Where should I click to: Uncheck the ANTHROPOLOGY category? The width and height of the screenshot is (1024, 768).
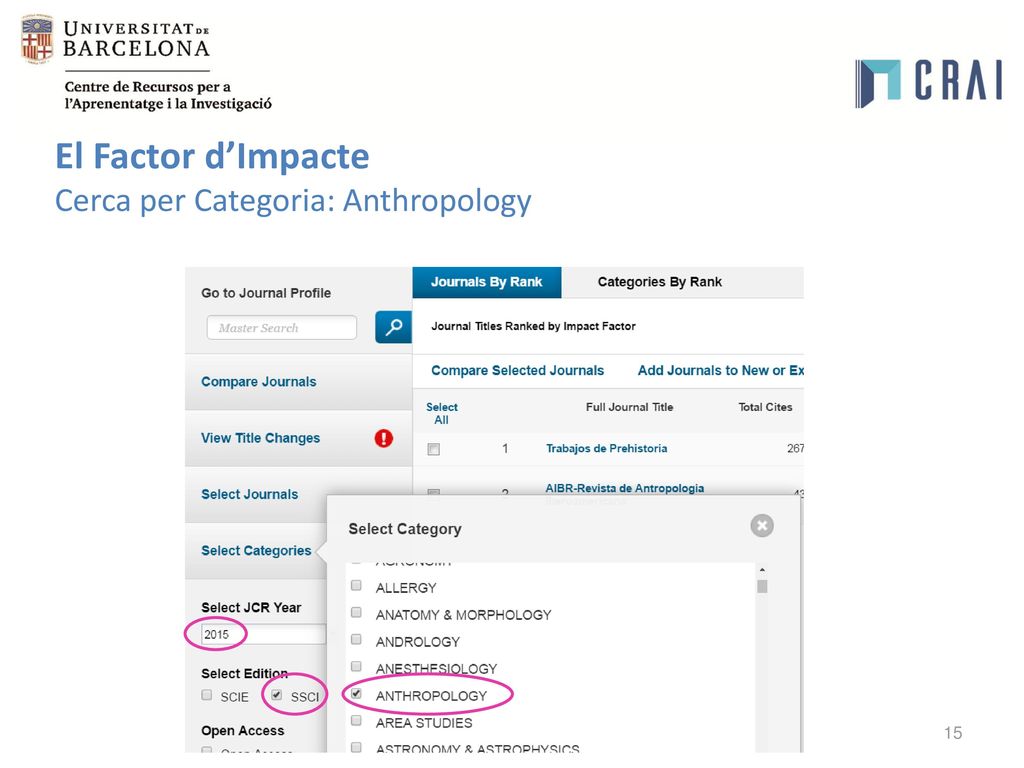(356, 694)
